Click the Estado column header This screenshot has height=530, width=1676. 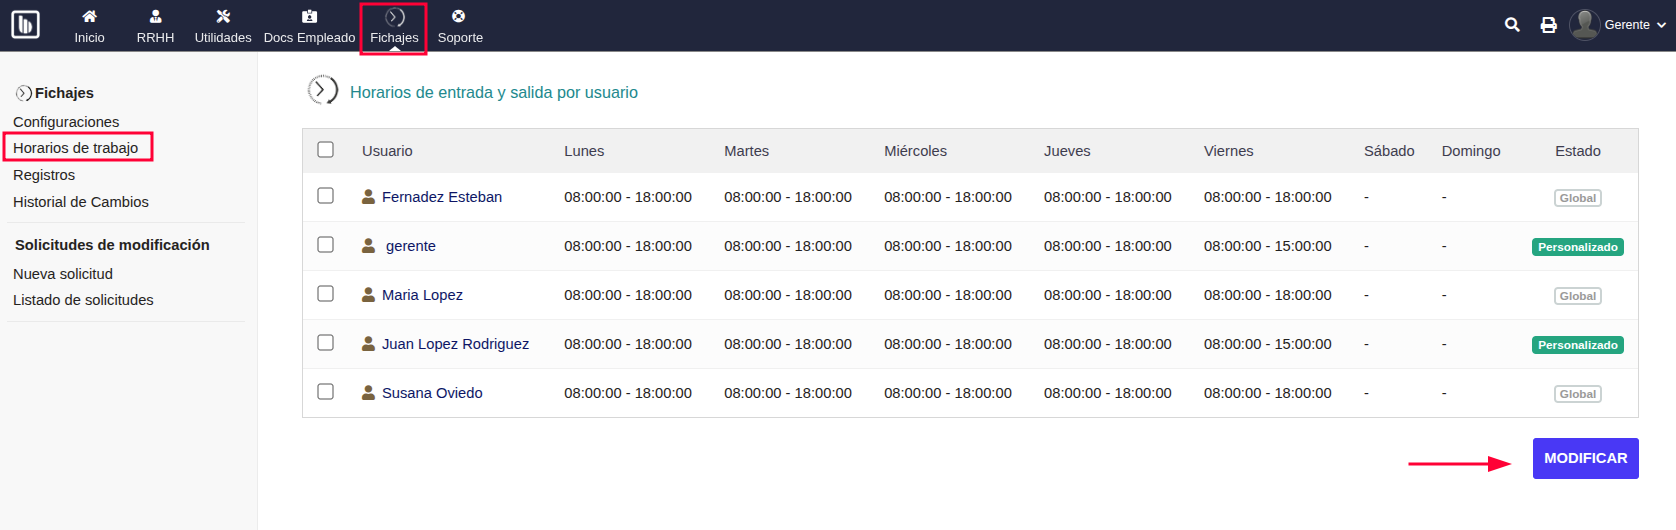click(1578, 151)
